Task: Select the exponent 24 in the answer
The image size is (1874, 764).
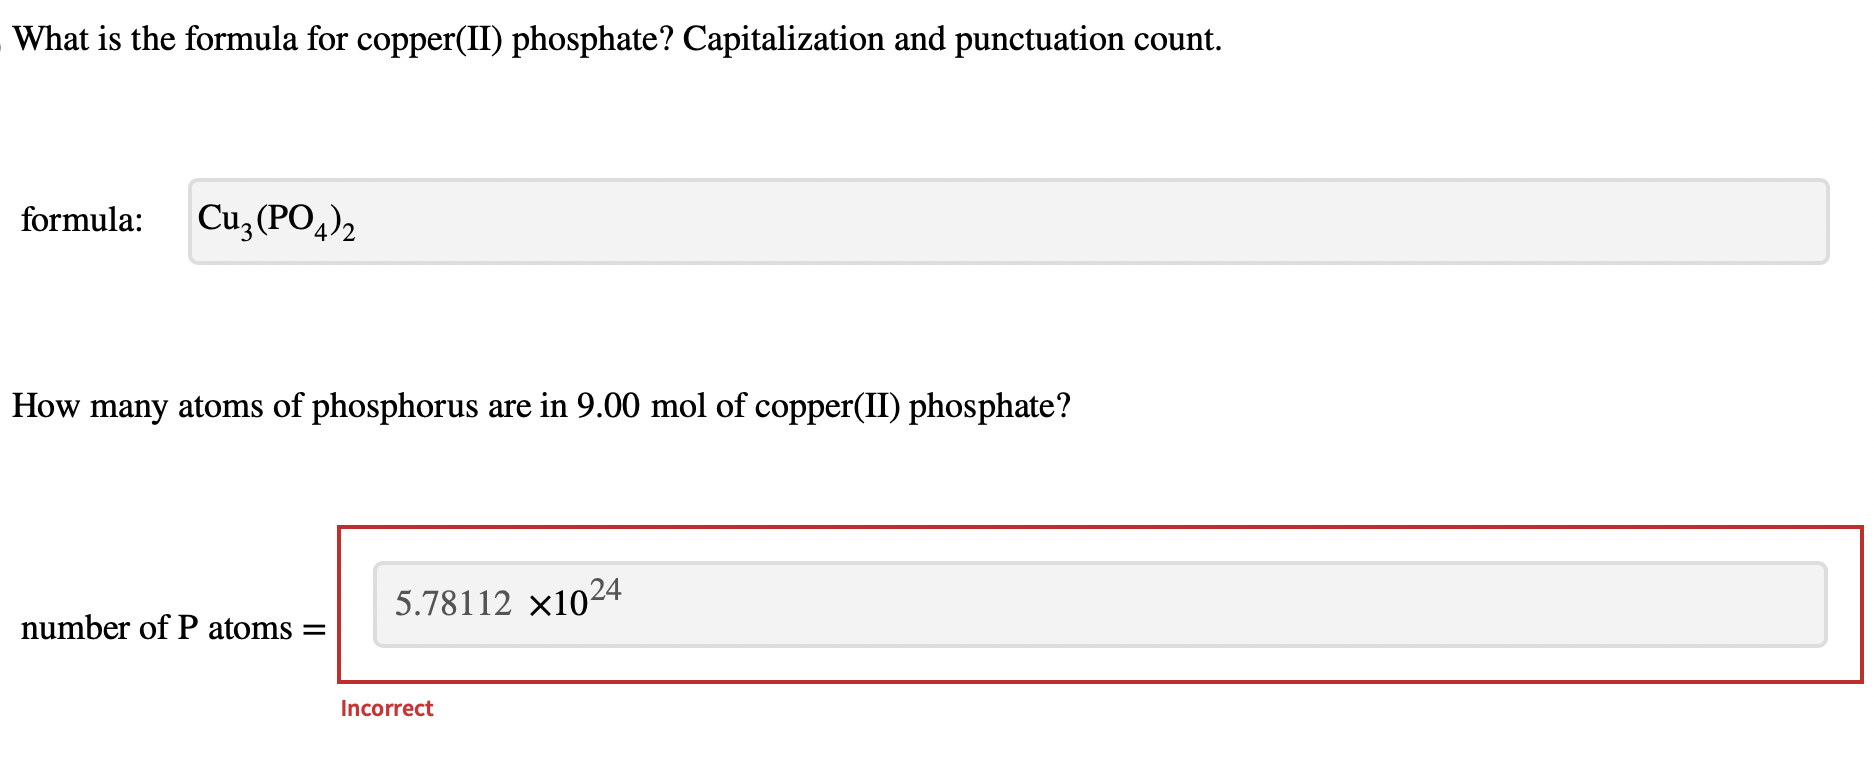Action: (606, 589)
